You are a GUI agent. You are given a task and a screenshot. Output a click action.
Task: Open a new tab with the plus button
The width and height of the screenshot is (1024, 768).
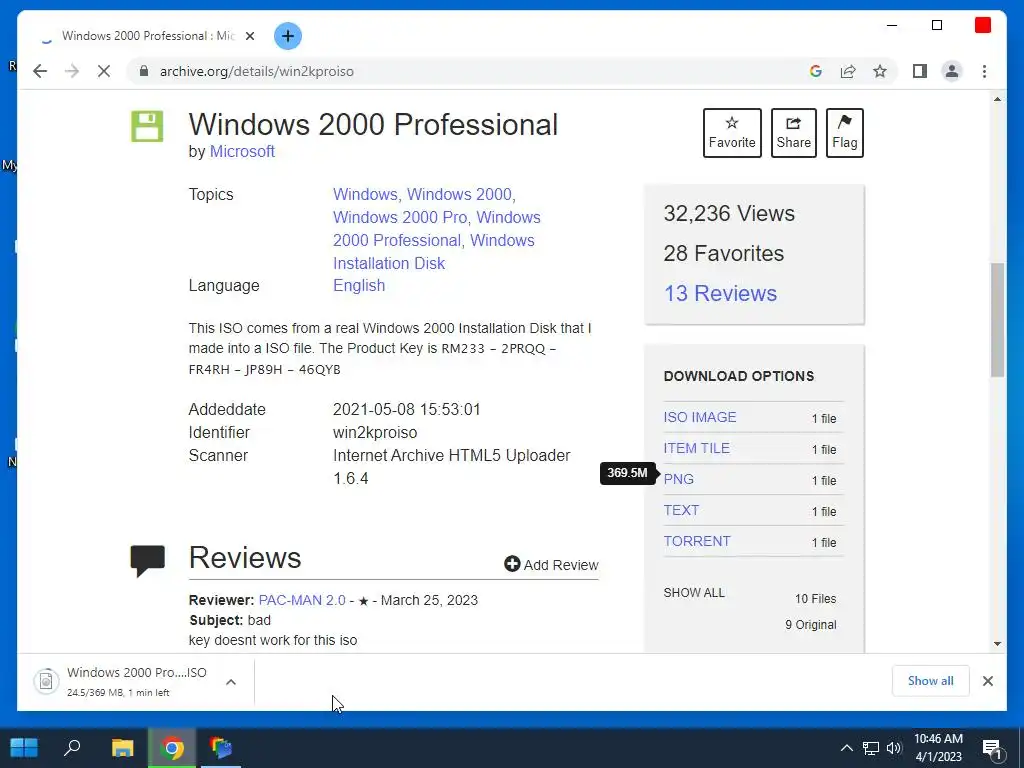coord(288,36)
